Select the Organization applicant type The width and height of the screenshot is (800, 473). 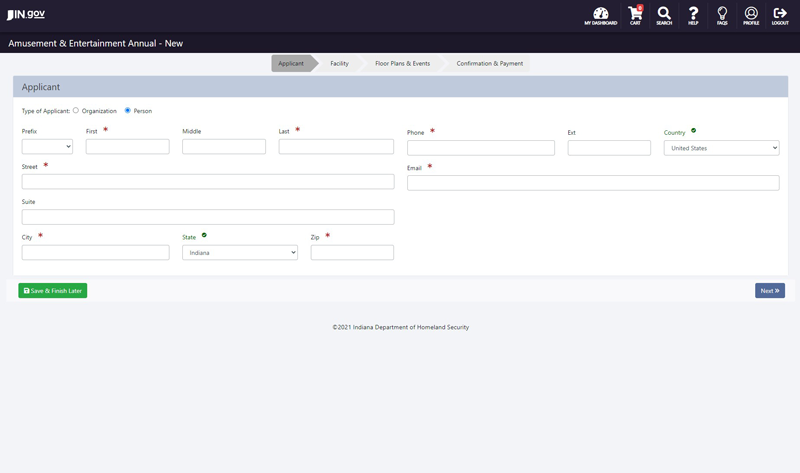point(76,111)
